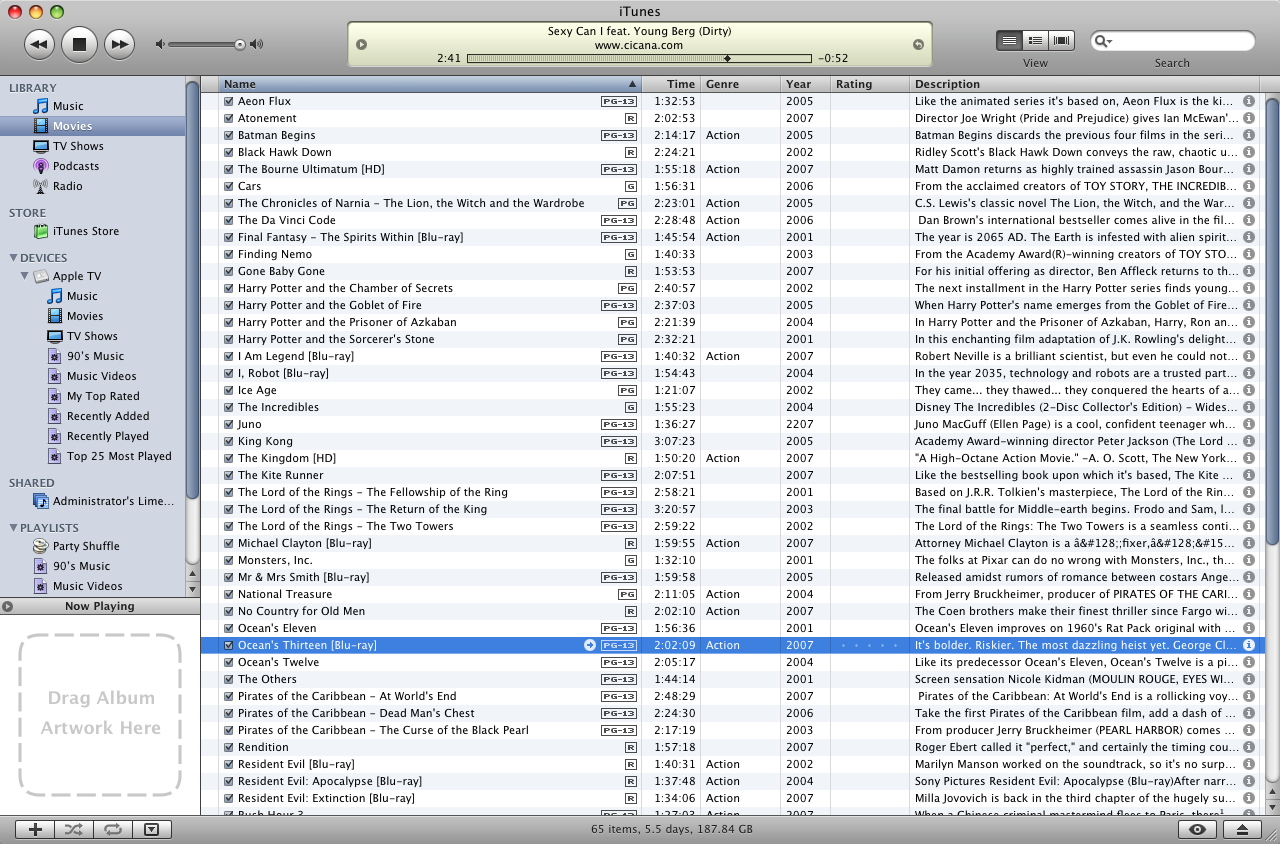
Task: Adjust the volume slider
Action: pos(238,44)
